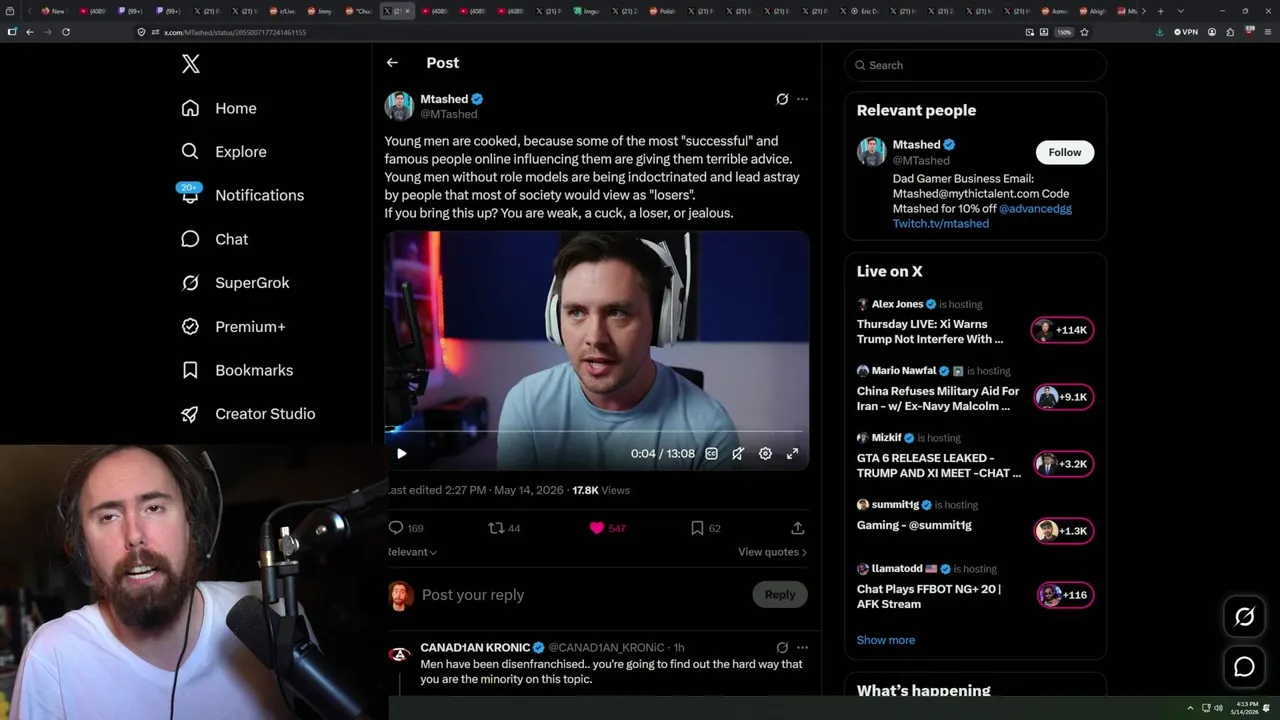
Task: Open video settings gear
Action: (765, 453)
